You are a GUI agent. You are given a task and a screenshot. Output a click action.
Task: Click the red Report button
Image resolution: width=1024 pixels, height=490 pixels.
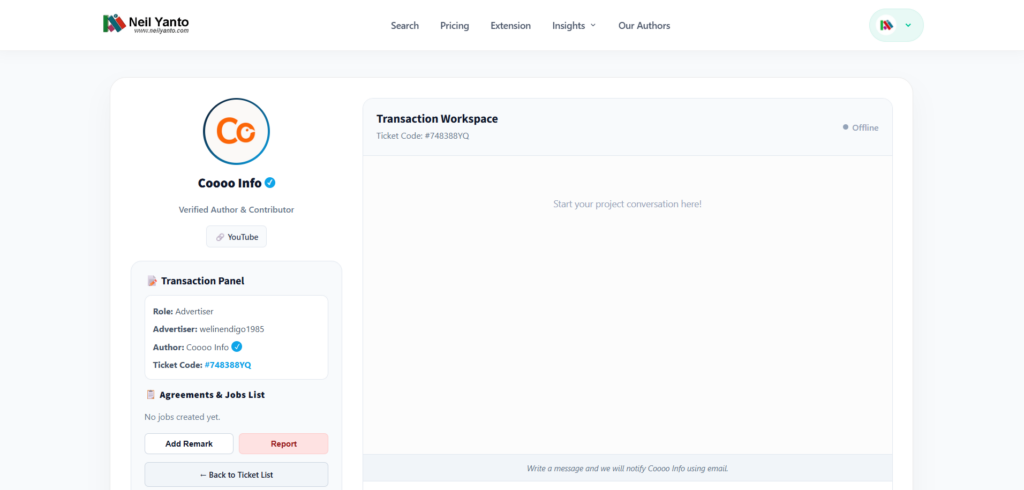[x=283, y=444]
